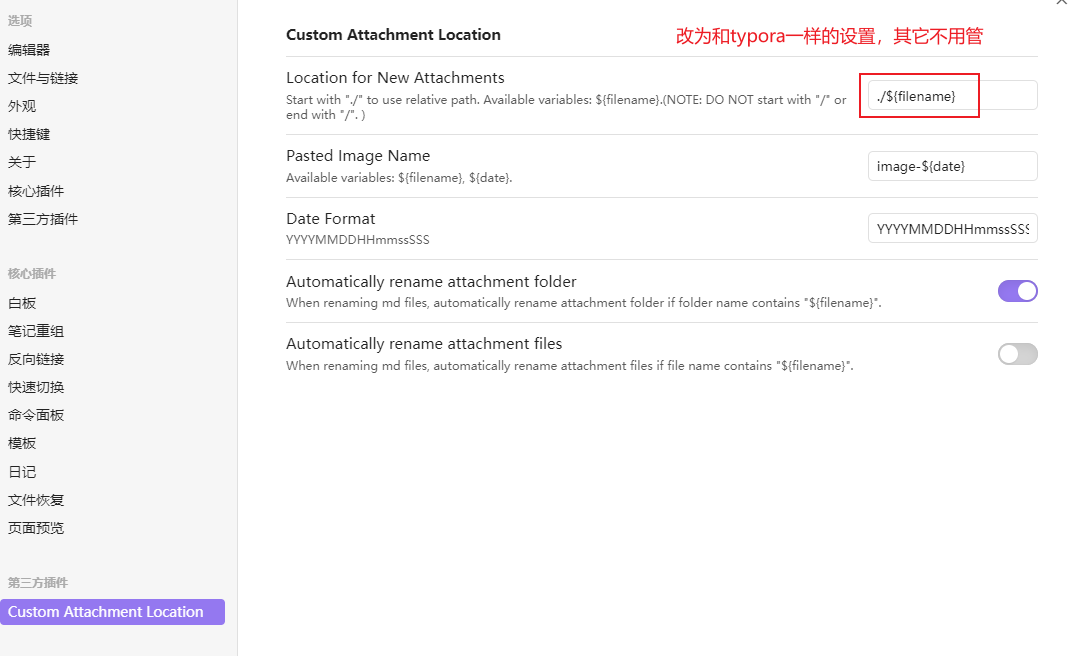Open 反向链接 plugin settings

36,359
